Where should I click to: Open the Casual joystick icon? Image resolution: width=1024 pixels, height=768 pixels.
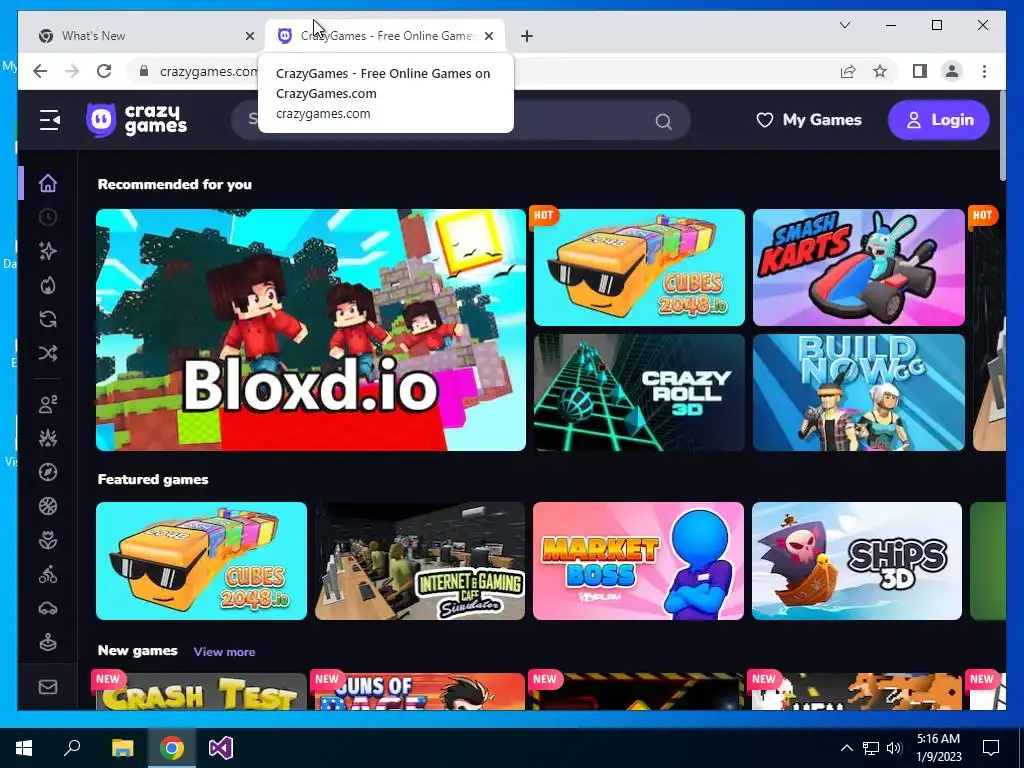point(48,643)
